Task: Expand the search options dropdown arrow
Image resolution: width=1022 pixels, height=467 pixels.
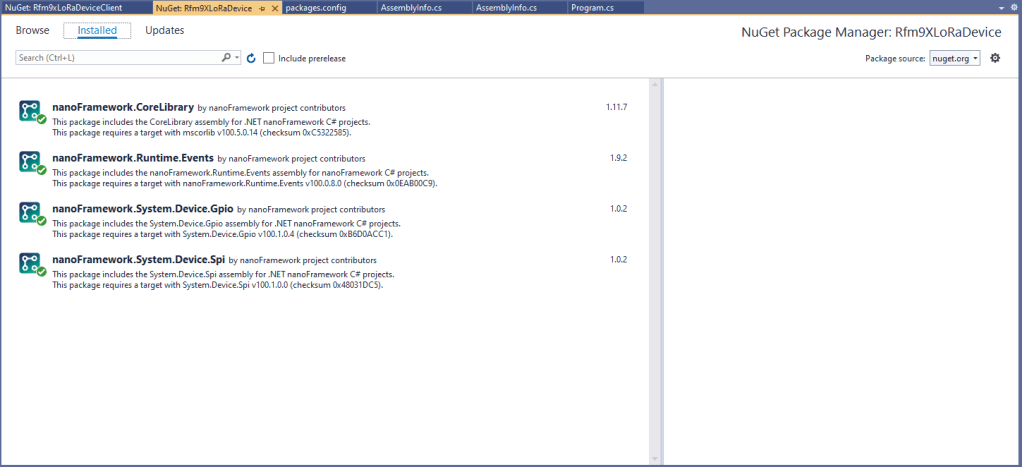Action: [x=237, y=58]
